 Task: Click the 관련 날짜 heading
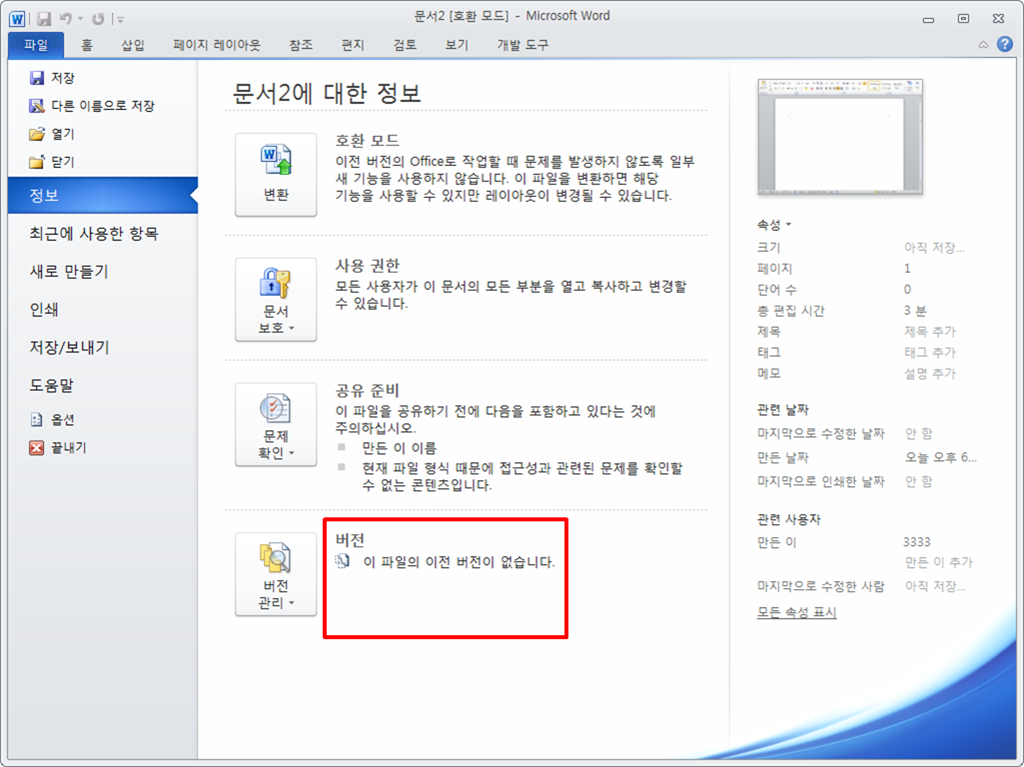tap(782, 410)
